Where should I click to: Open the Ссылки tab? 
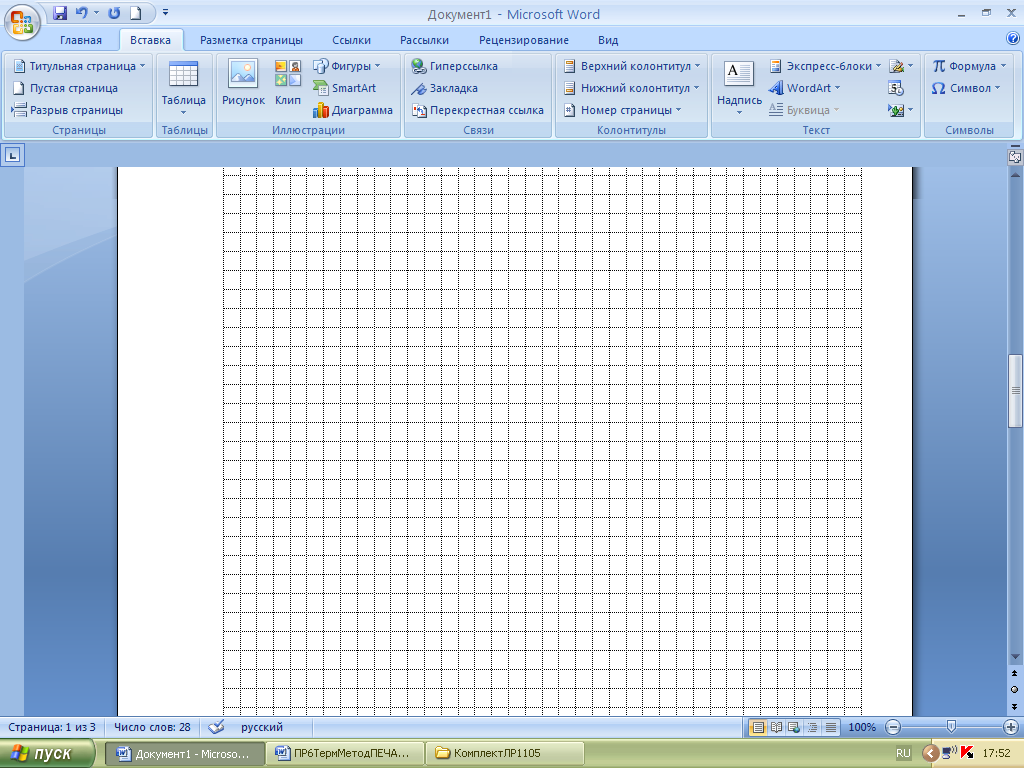pos(351,40)
